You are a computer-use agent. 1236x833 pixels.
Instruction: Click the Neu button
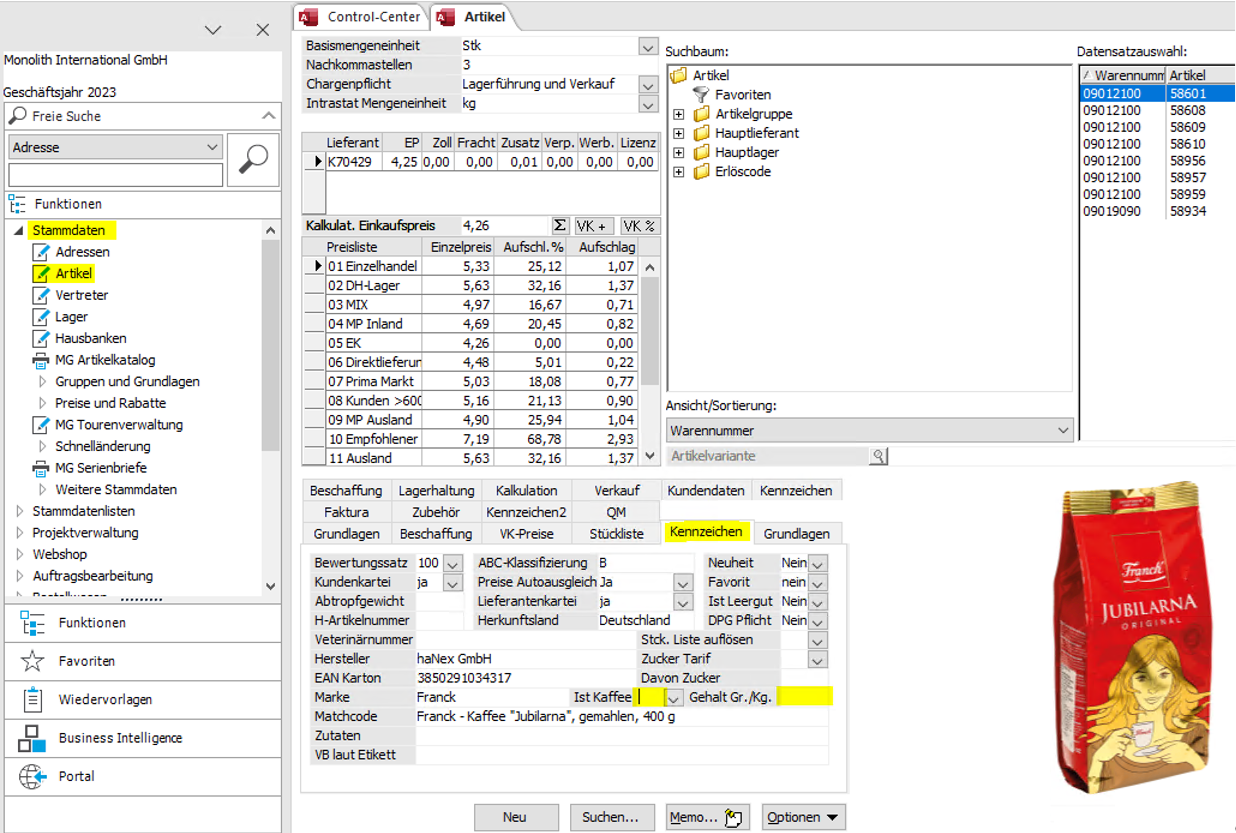coord(515,817)
